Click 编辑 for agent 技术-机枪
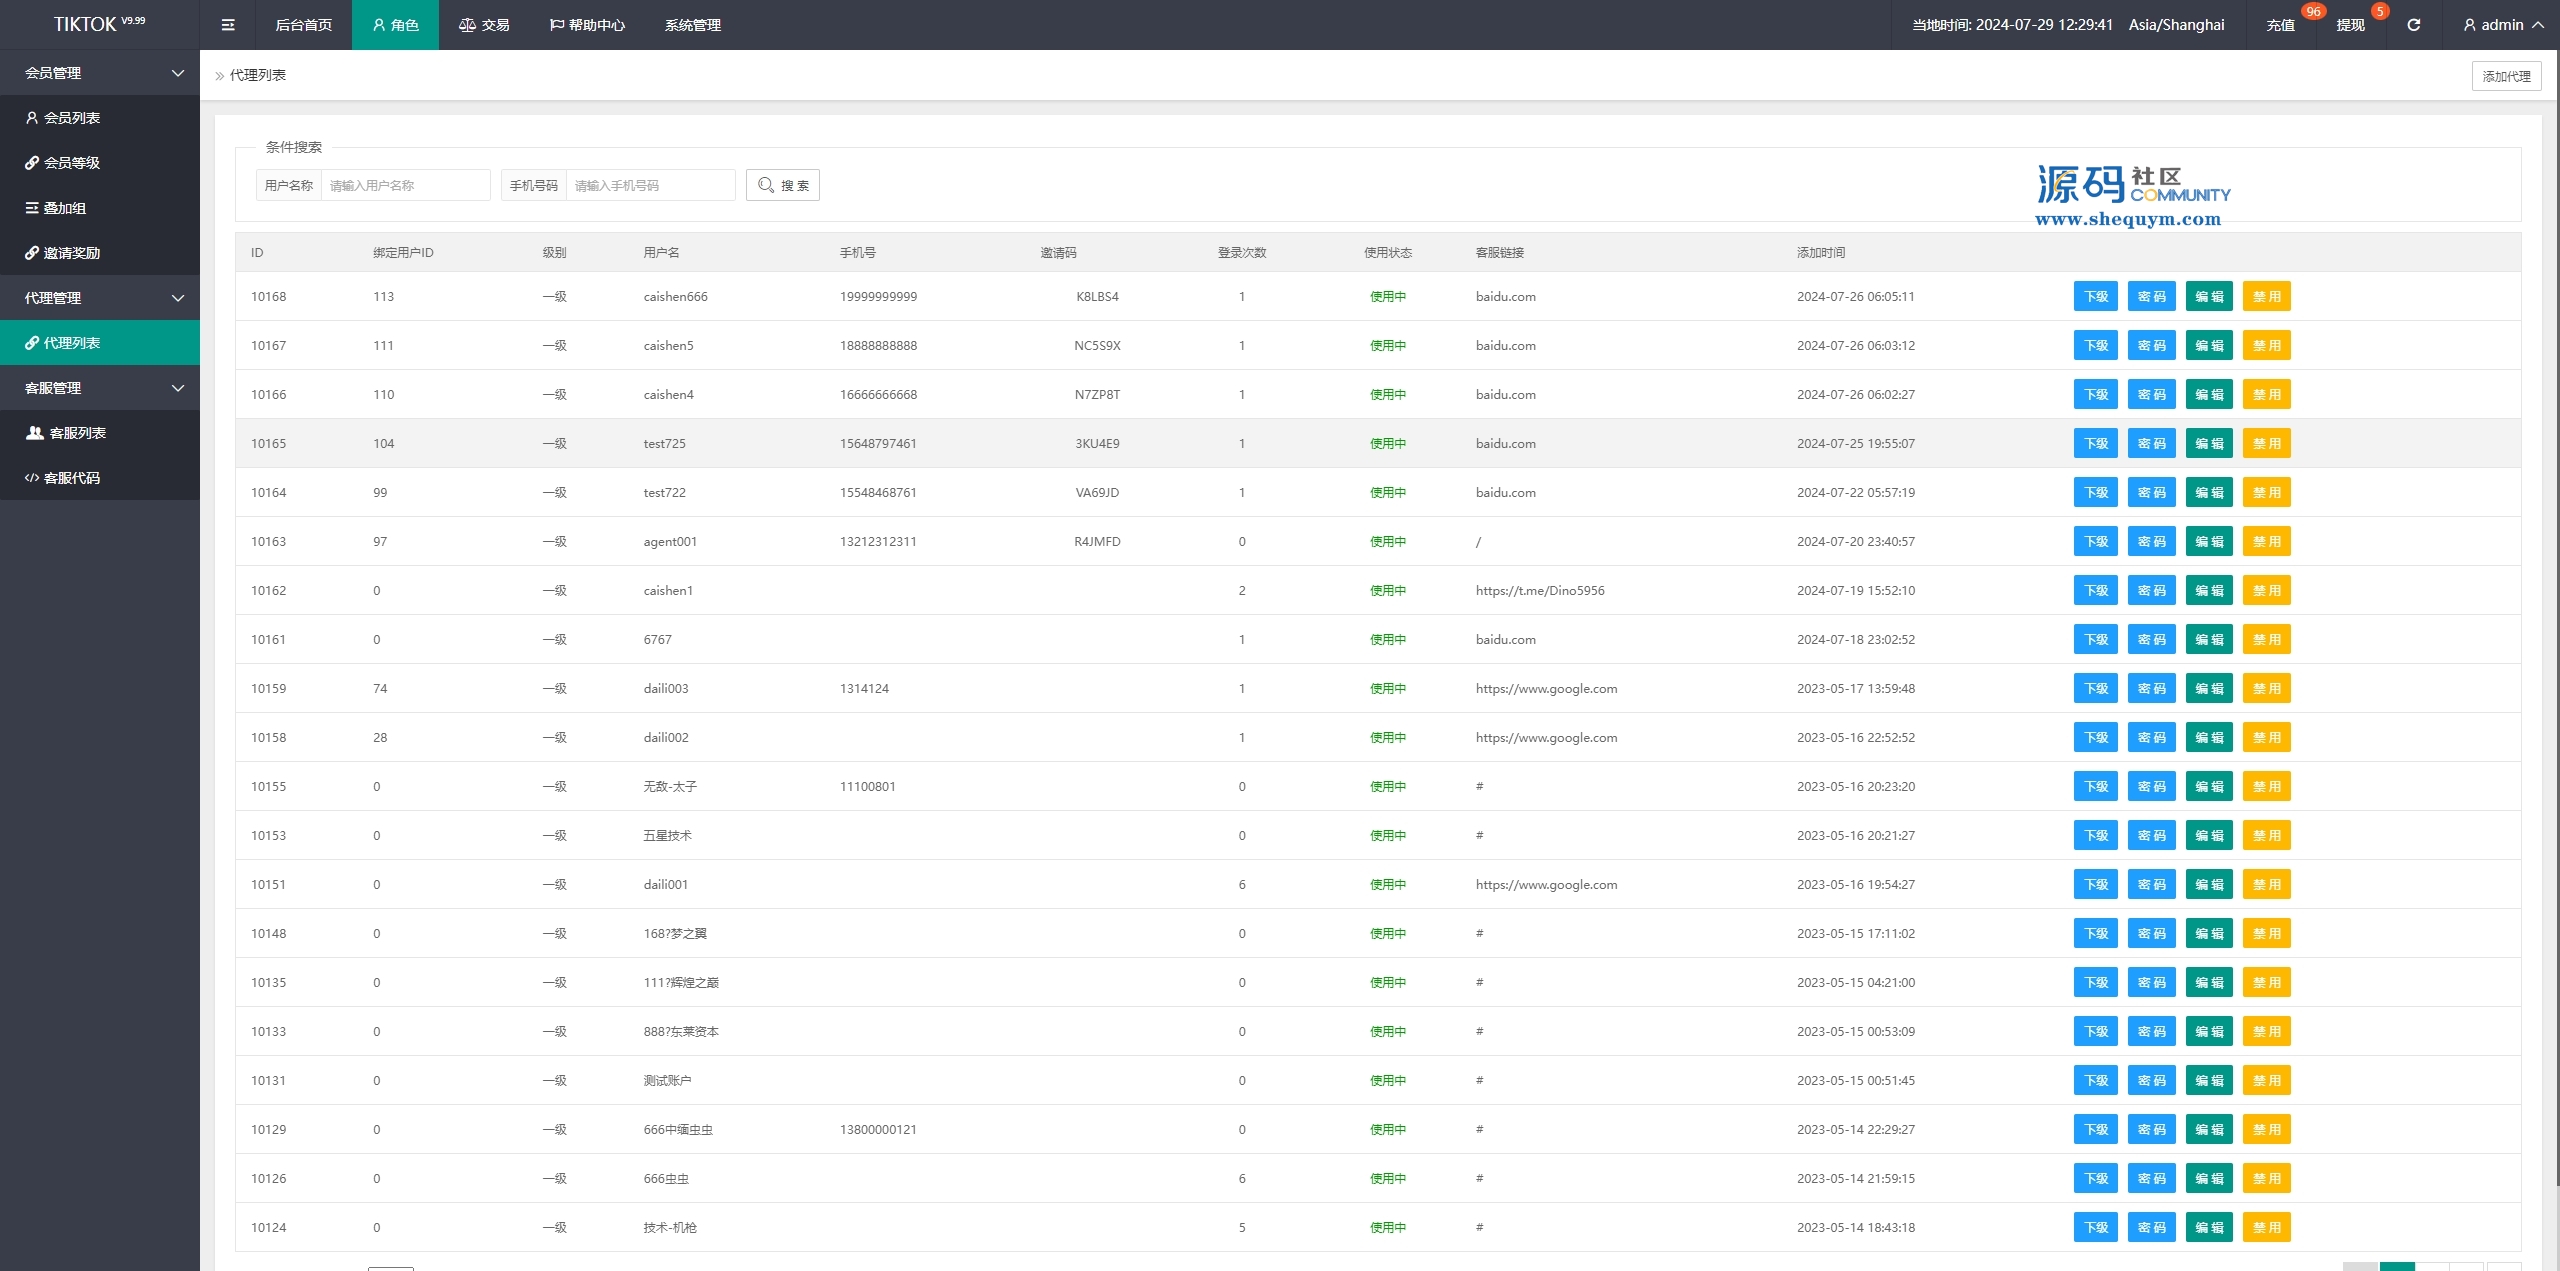The height and width of the screenshot is (1271, 2560). [2209, 1228]
